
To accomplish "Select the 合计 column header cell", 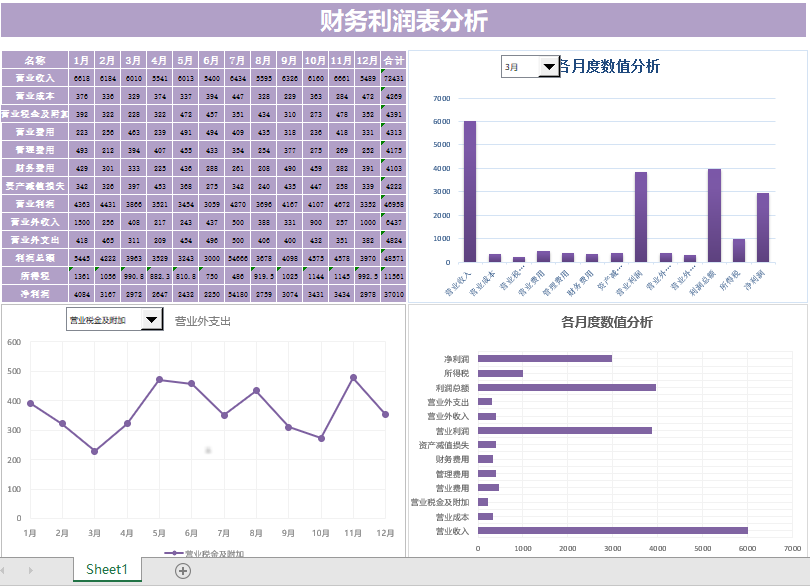I will [394, 60].
